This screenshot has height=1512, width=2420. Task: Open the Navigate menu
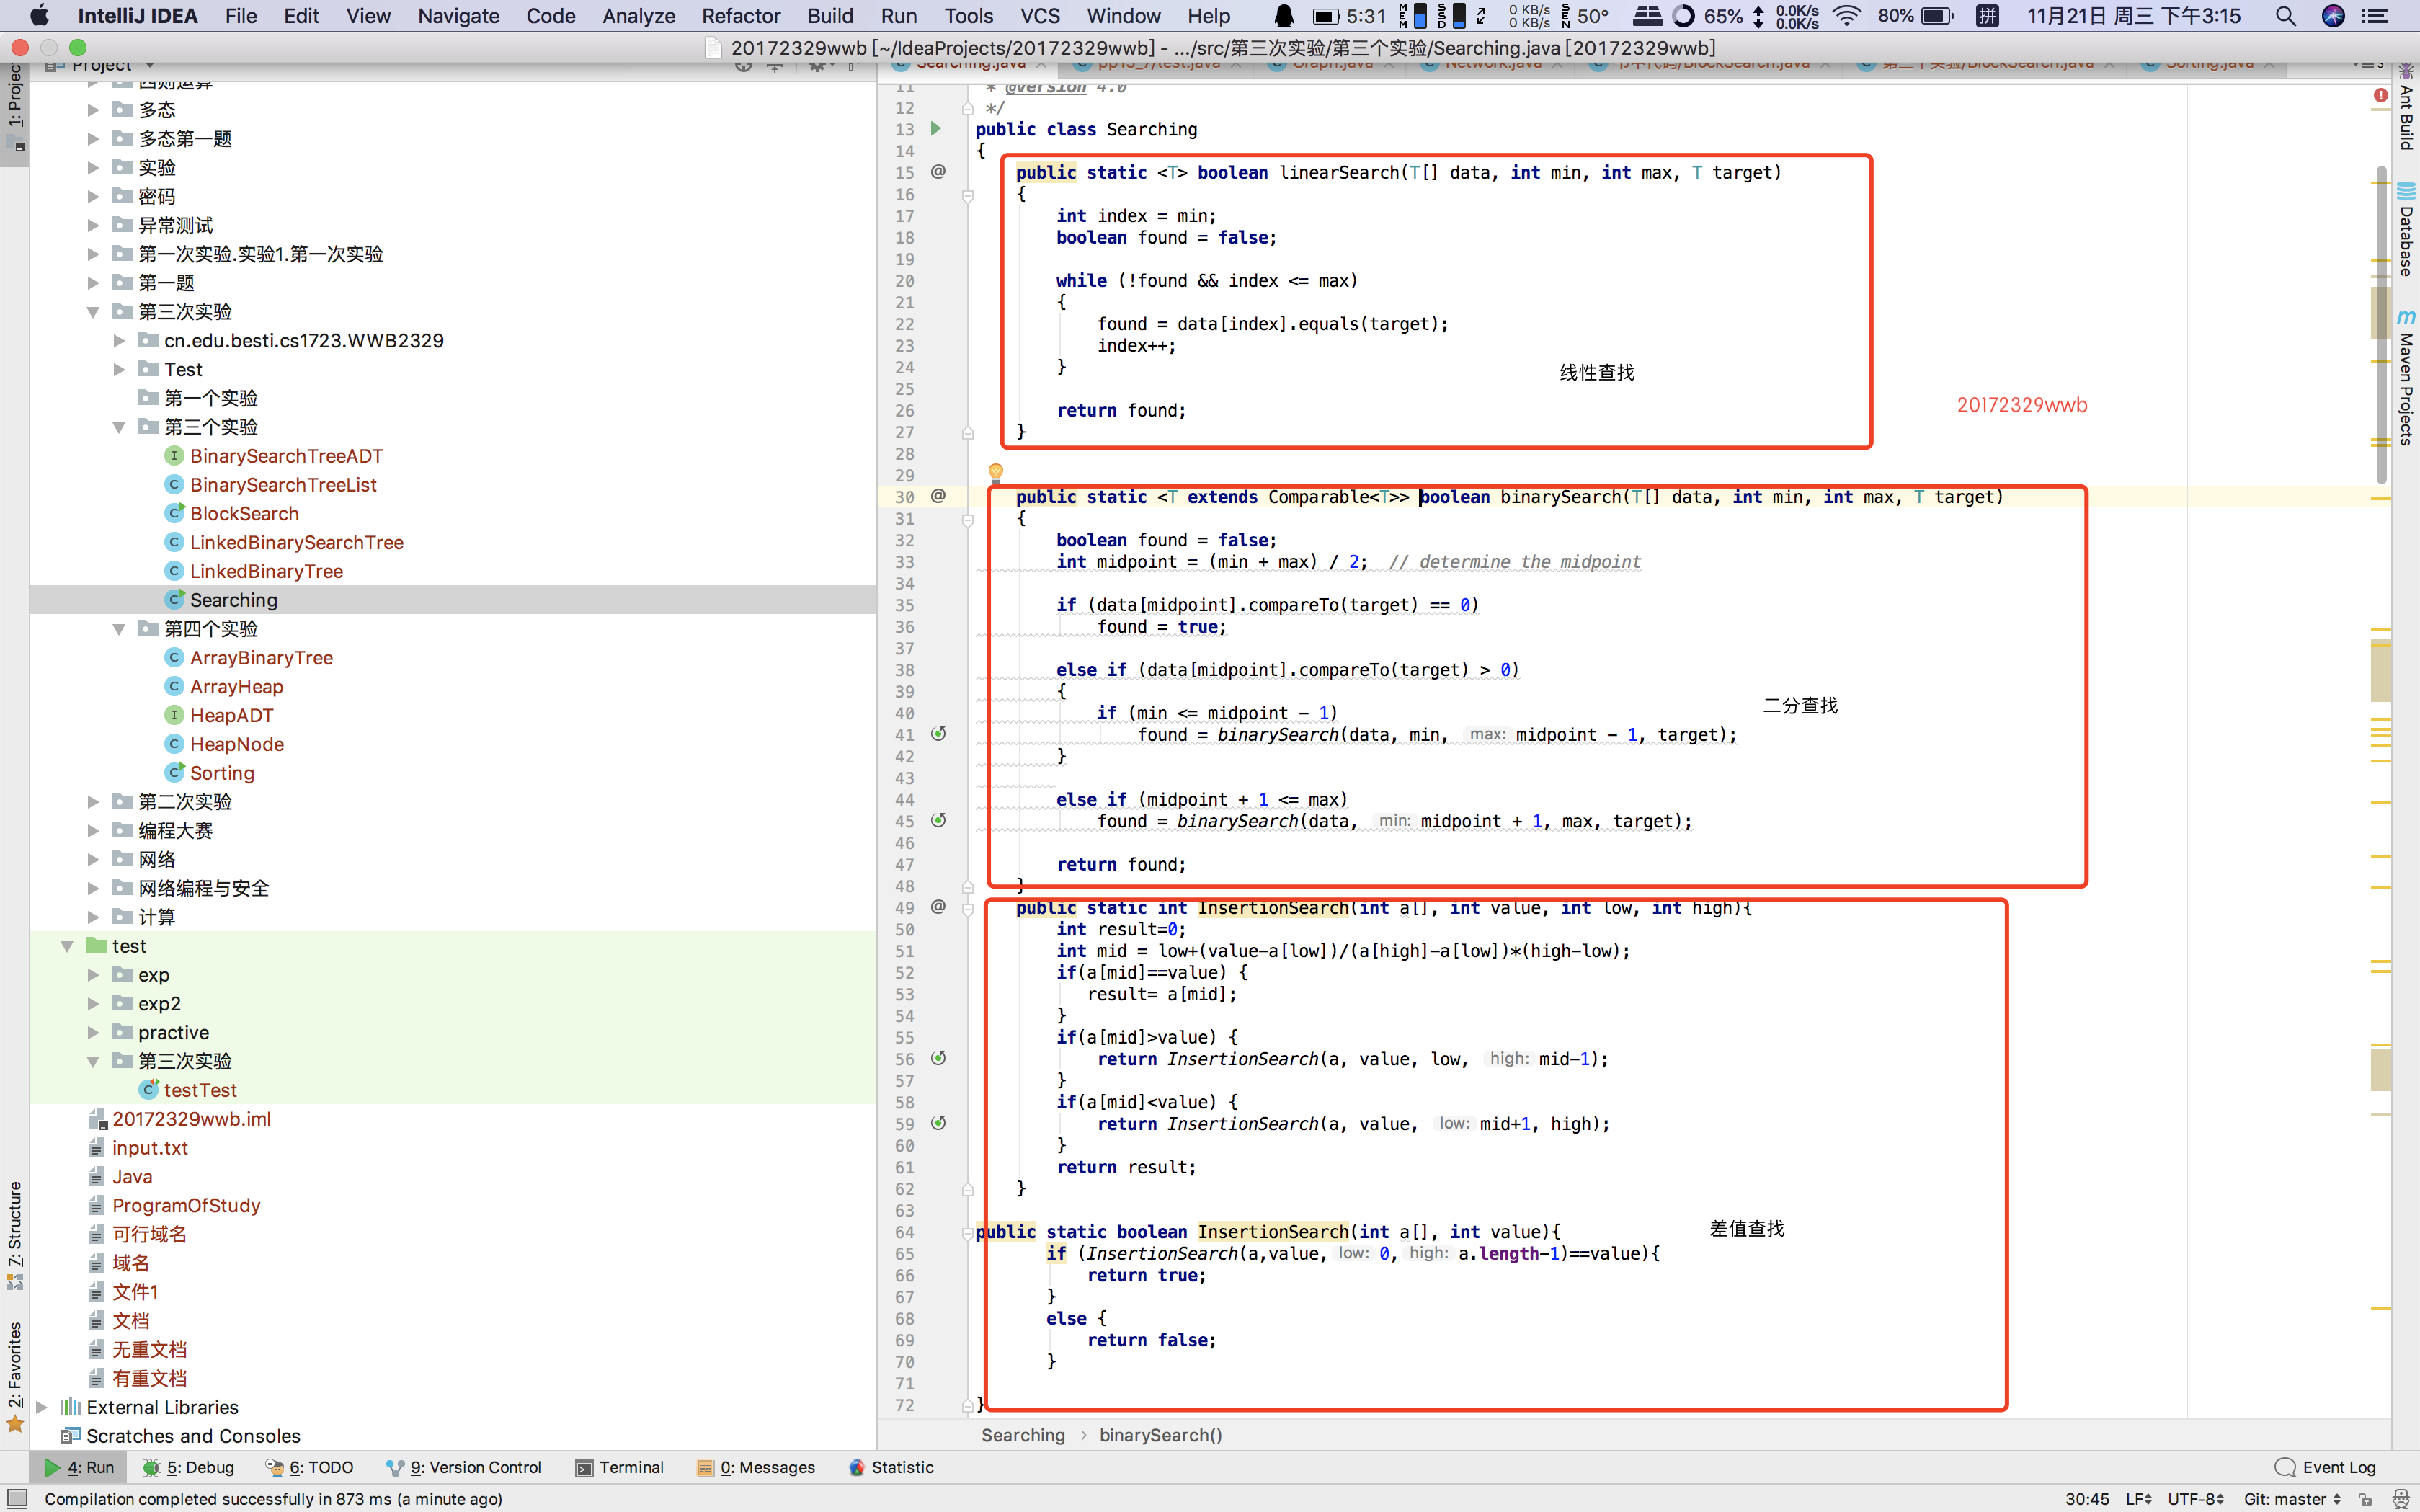click(x=458, y=16)
